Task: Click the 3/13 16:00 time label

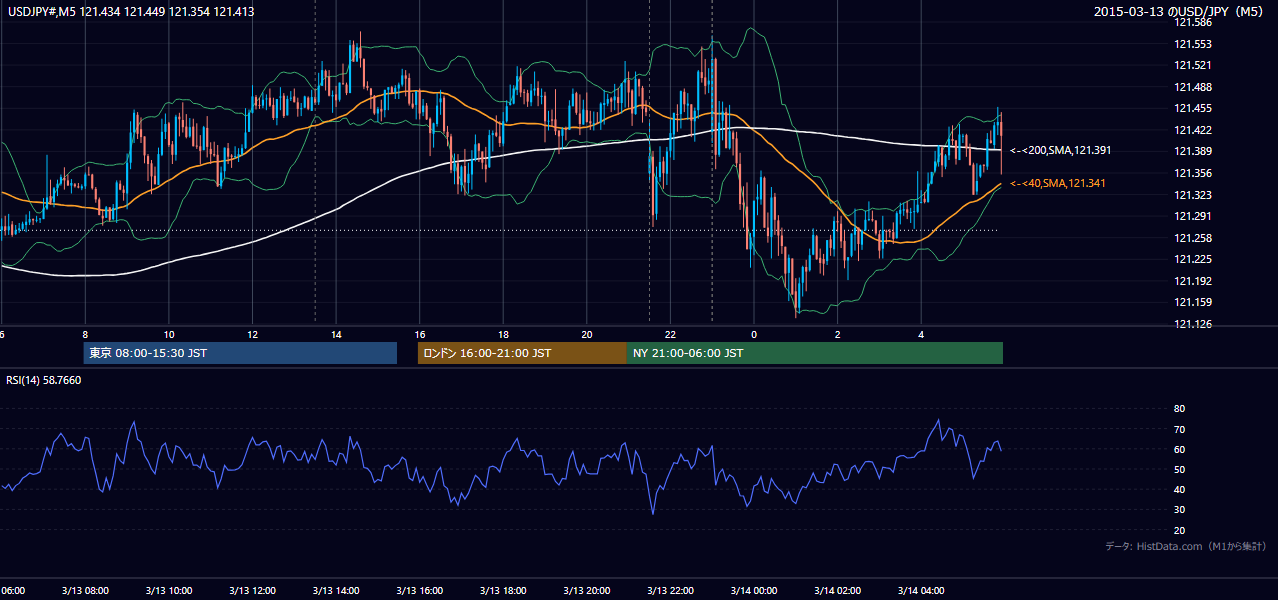Action: click(x=420, y=591)
